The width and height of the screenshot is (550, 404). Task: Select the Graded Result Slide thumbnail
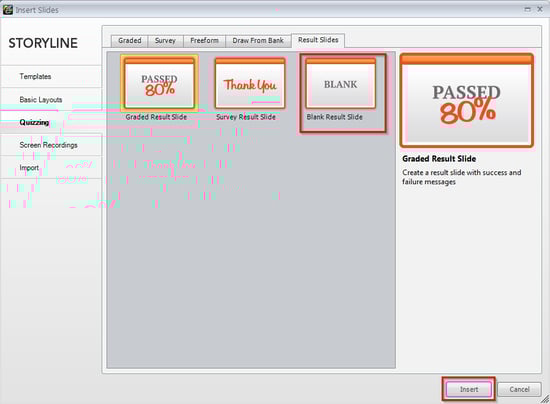pyautogui.click(x=159, y=83)
